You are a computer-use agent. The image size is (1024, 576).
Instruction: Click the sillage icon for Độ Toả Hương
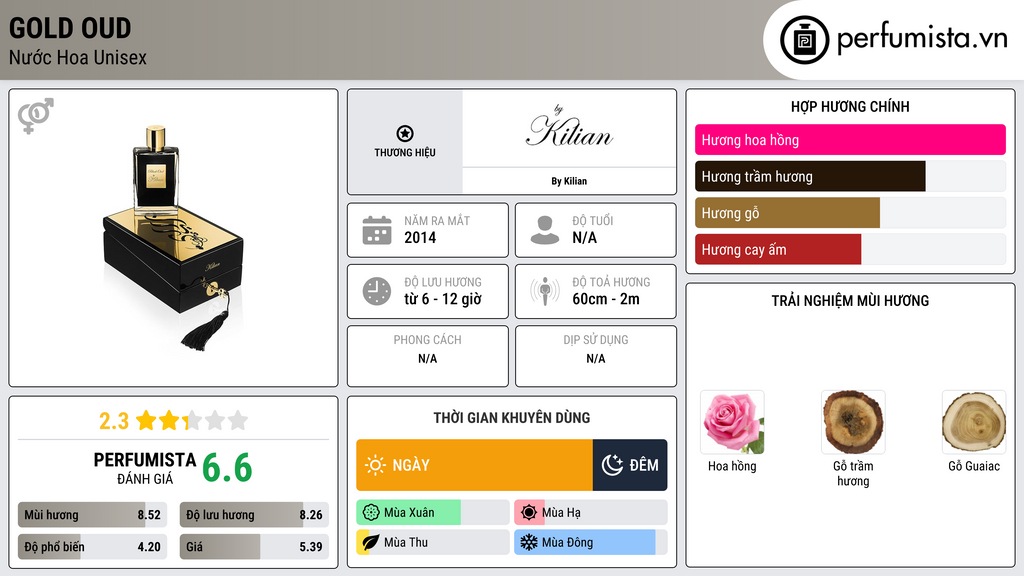pyautogui.click(x=545, y=291)
